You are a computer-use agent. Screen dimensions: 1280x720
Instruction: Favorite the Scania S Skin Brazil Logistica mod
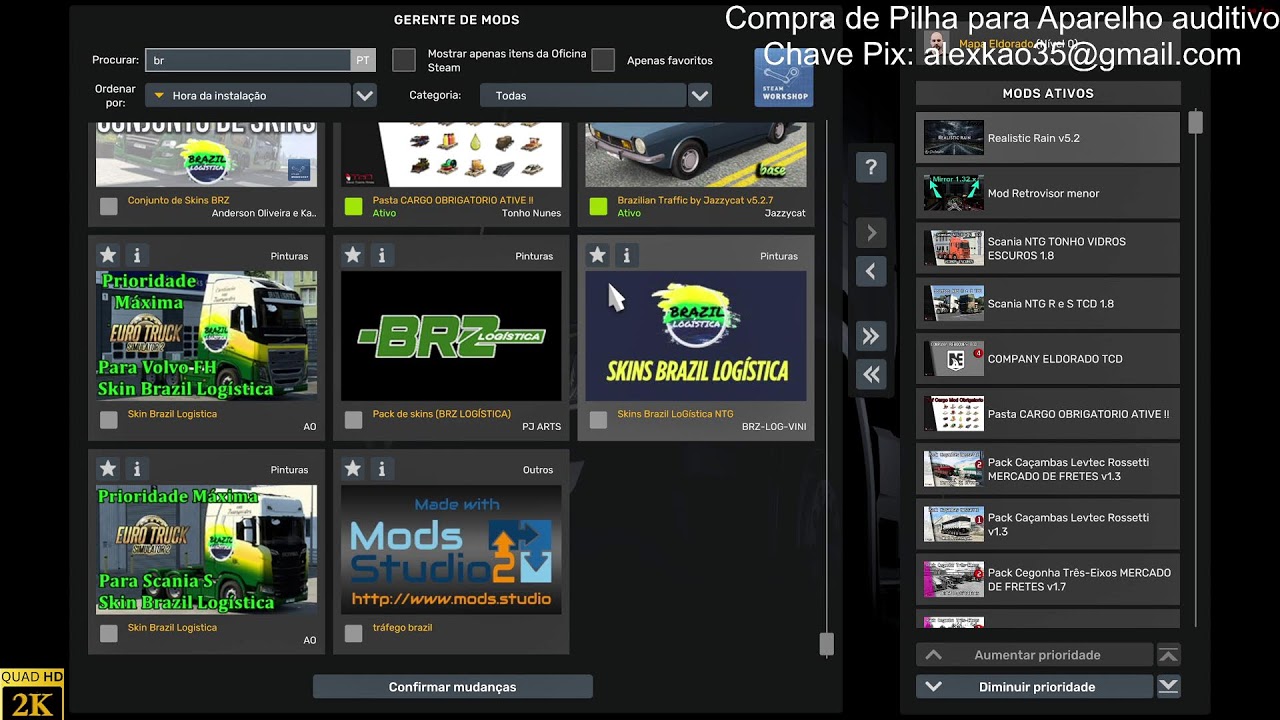pos(108,468)
